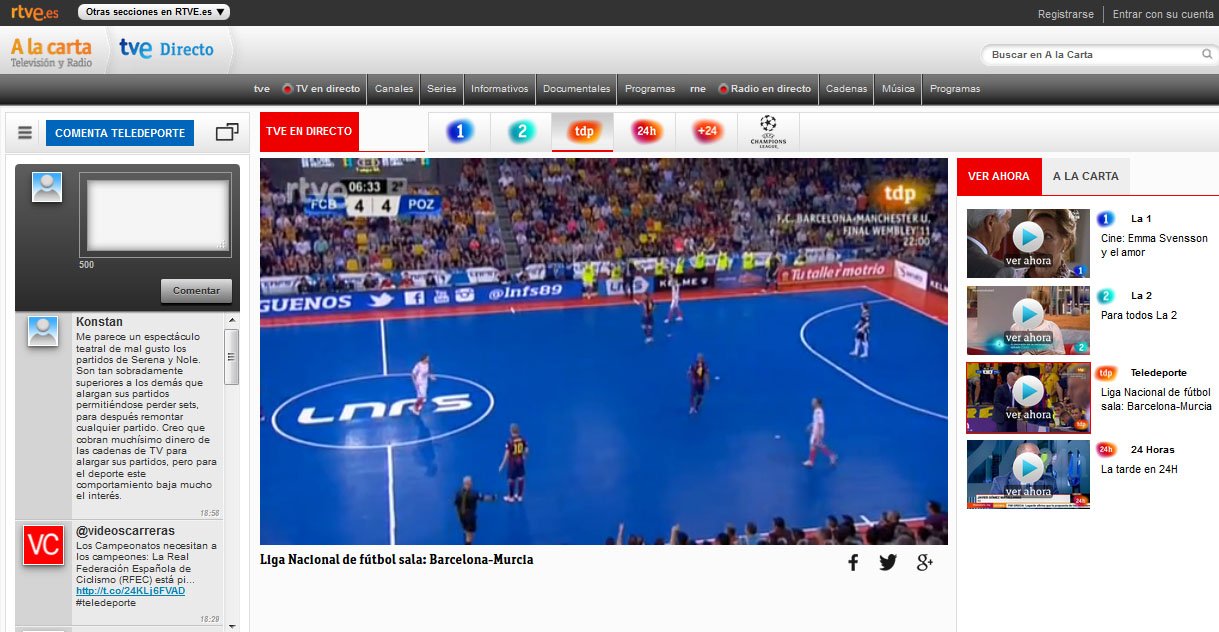This screenshot has height=632, width=1219.
Task: Click the live futsal video player
Action: click(x=603, y=351)
